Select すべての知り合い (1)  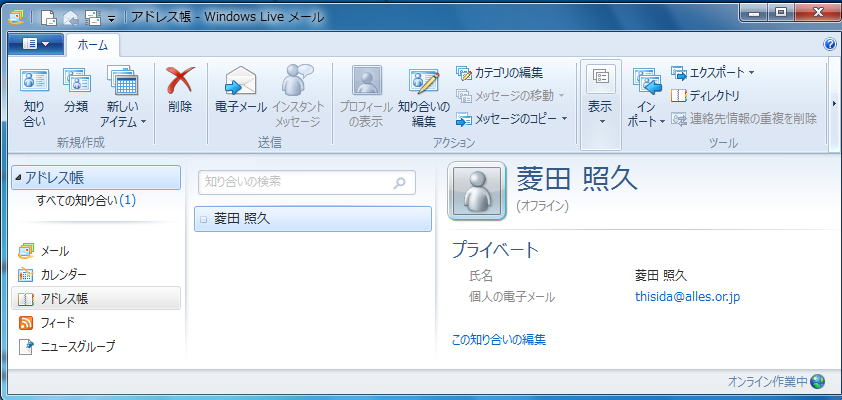[x=86, y=201]
